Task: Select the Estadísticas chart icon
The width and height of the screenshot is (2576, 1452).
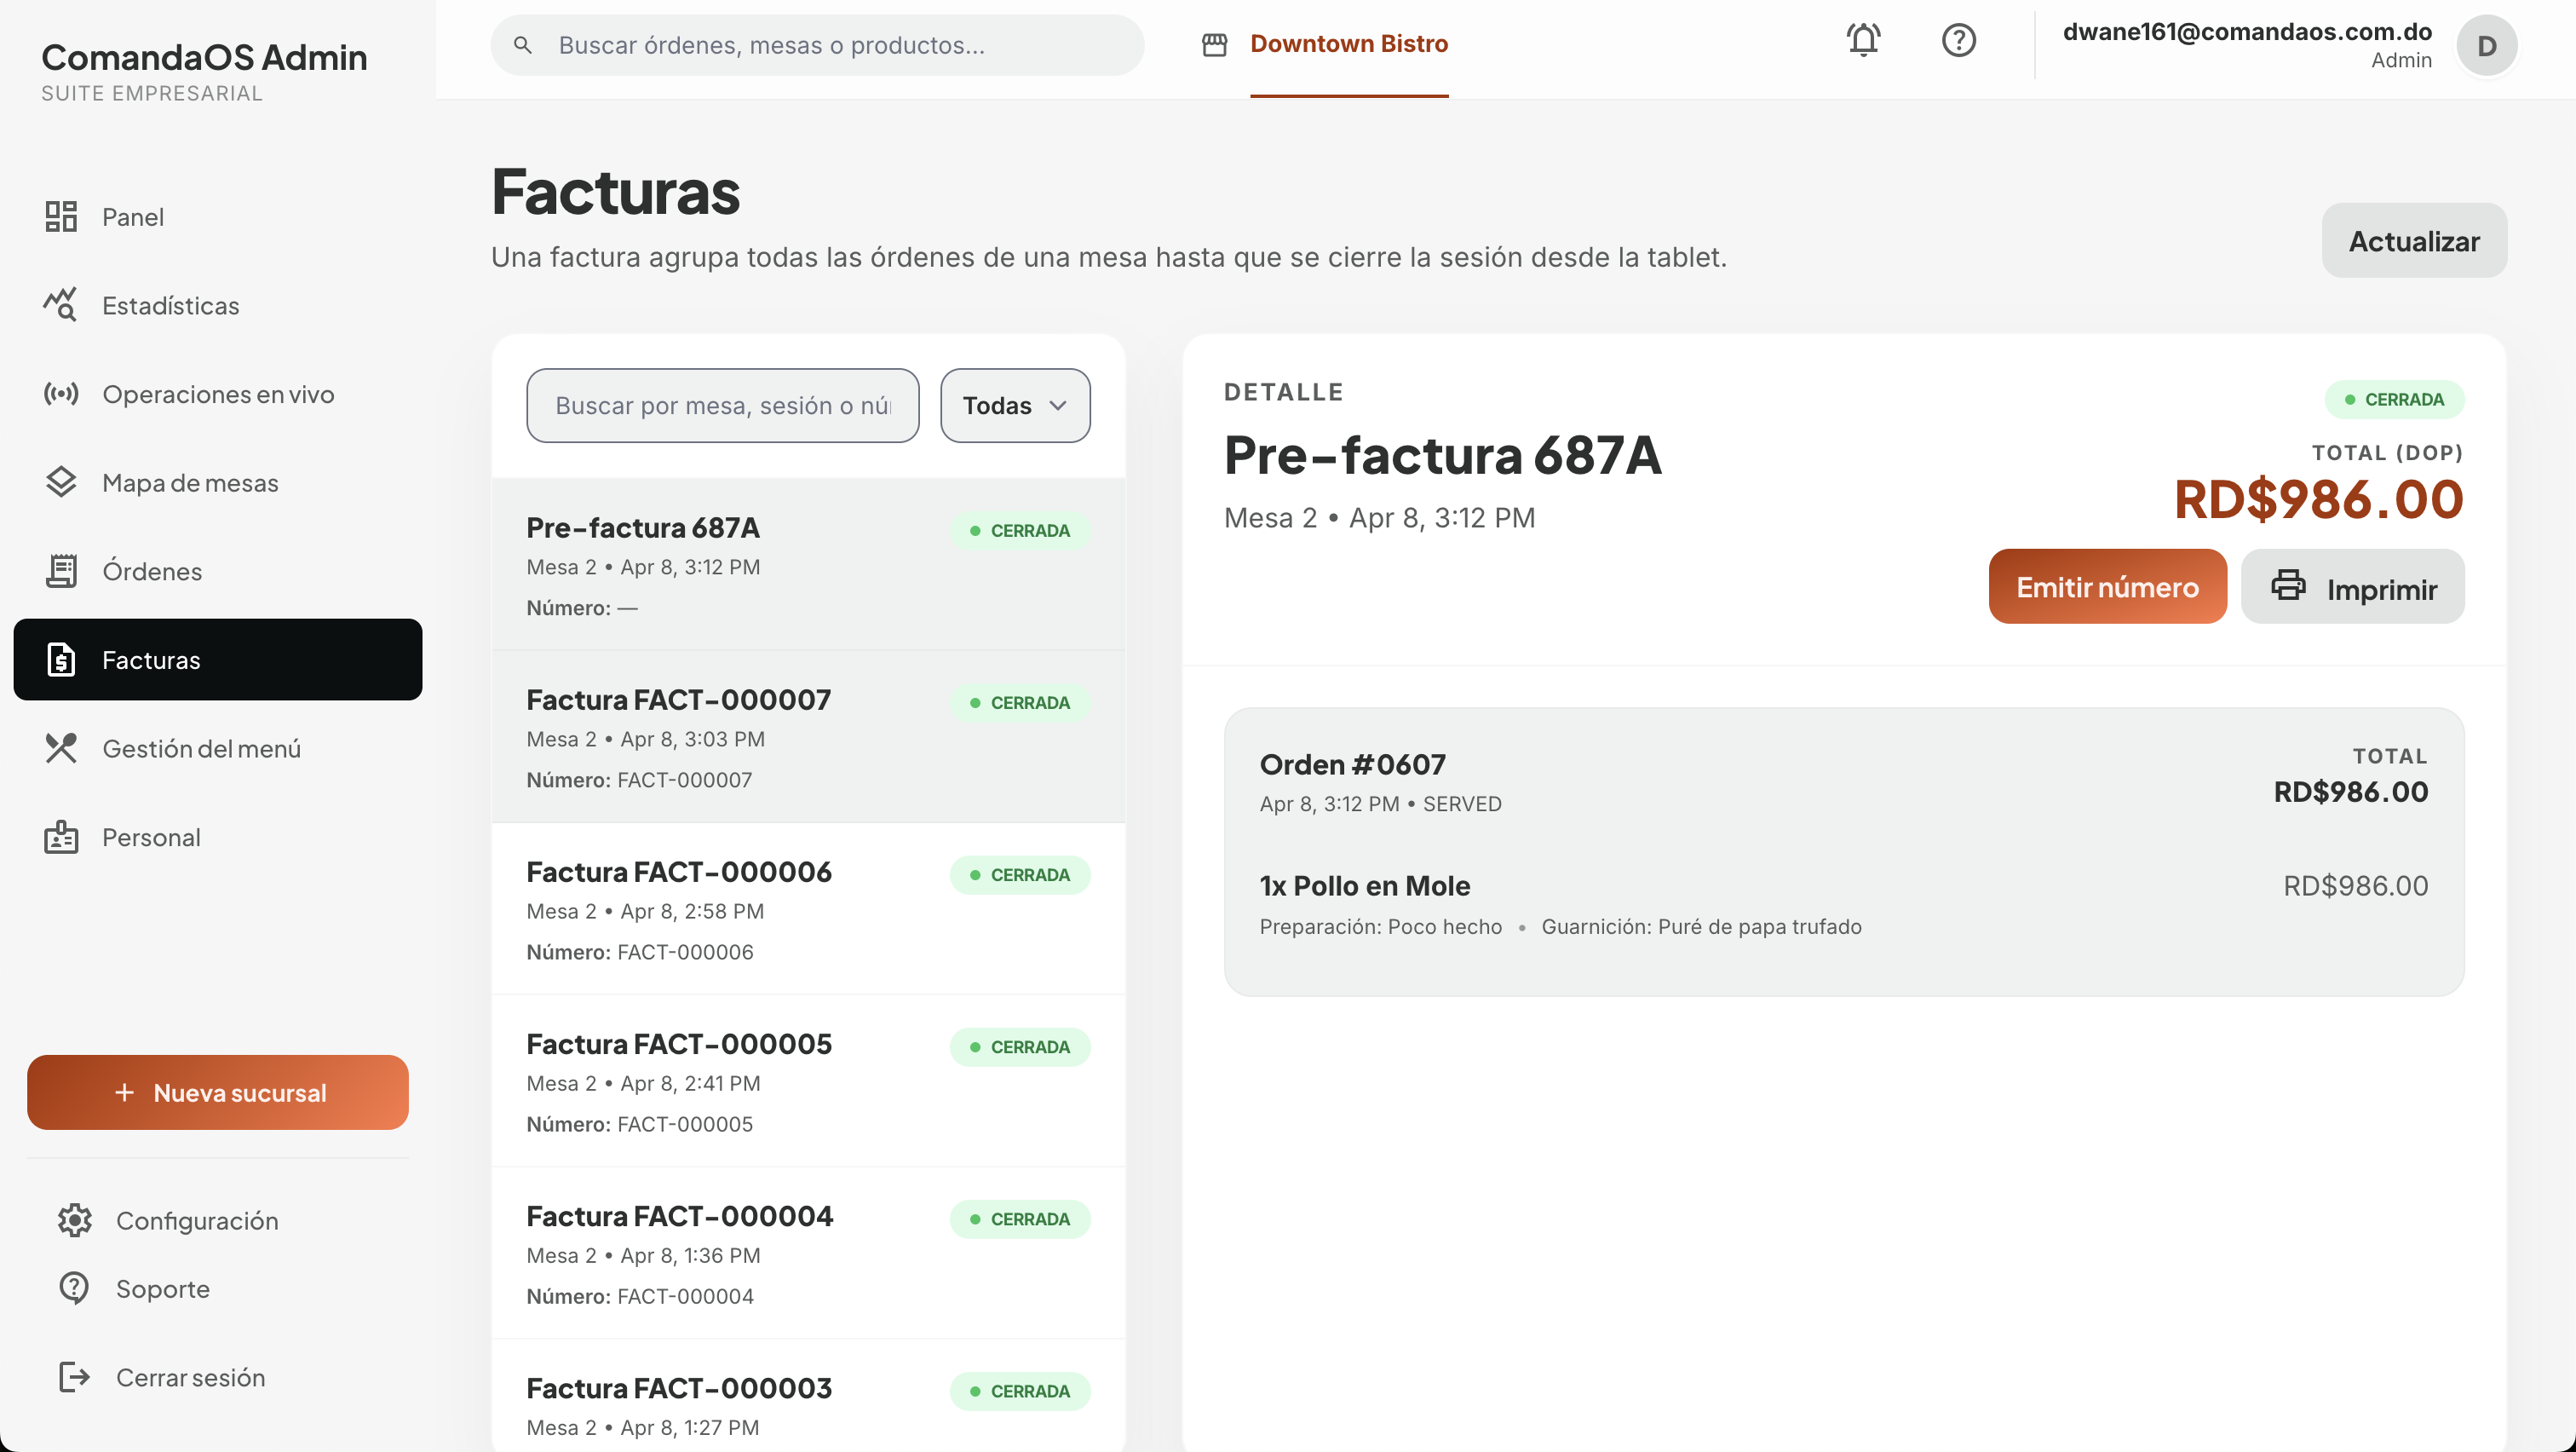Action: 61,305
